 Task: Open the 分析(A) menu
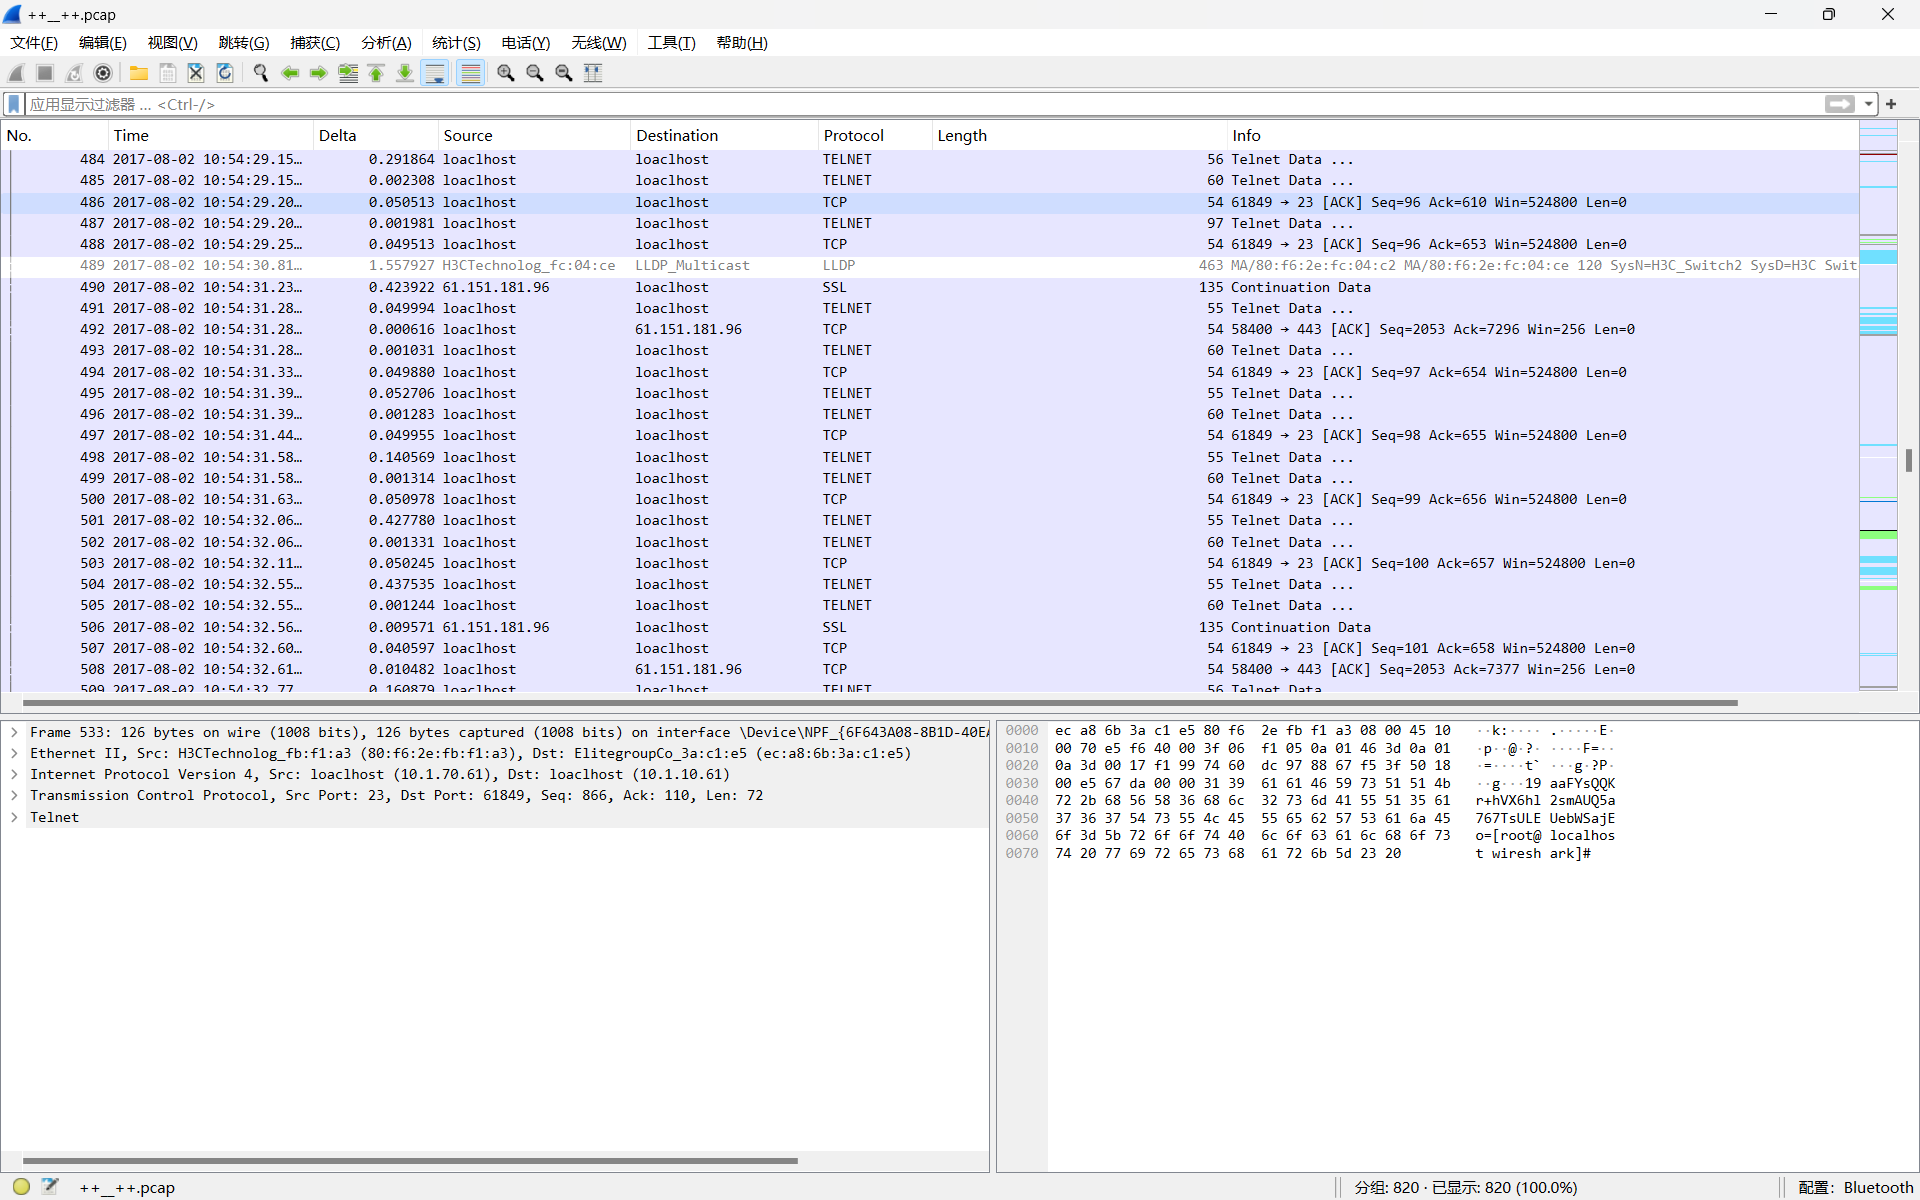386,42
